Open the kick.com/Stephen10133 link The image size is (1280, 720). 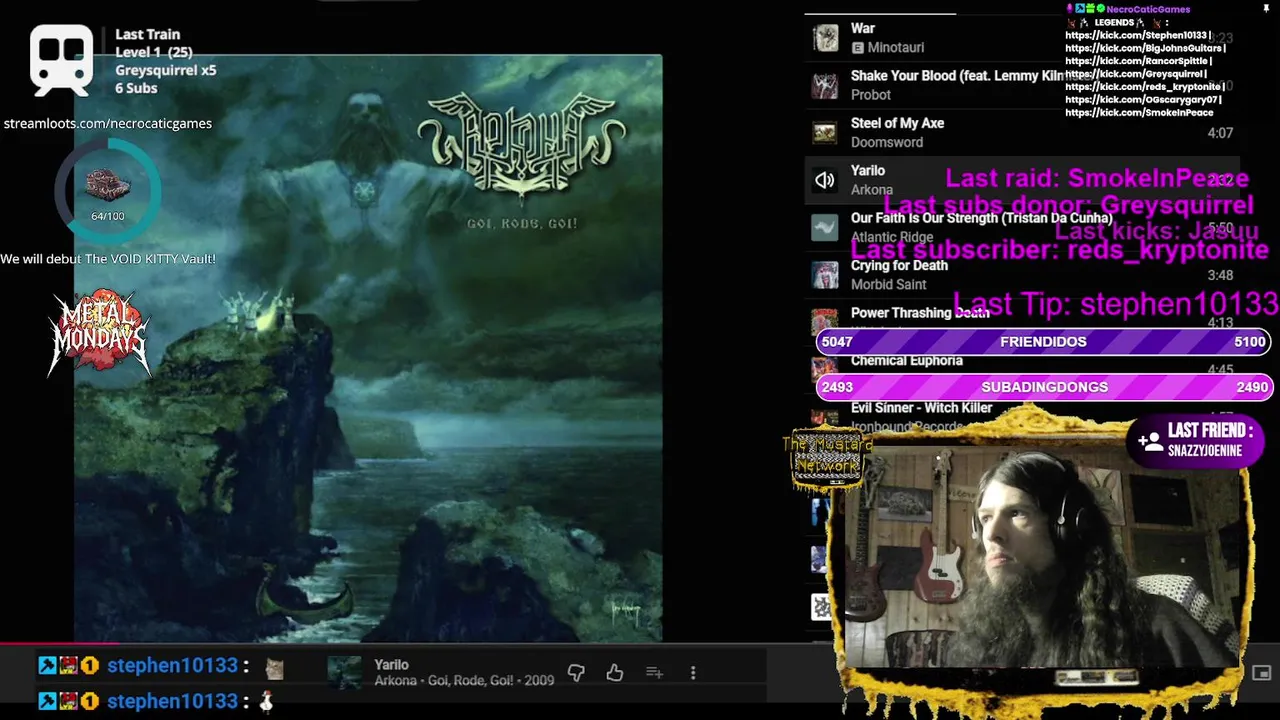point(1138,35)
